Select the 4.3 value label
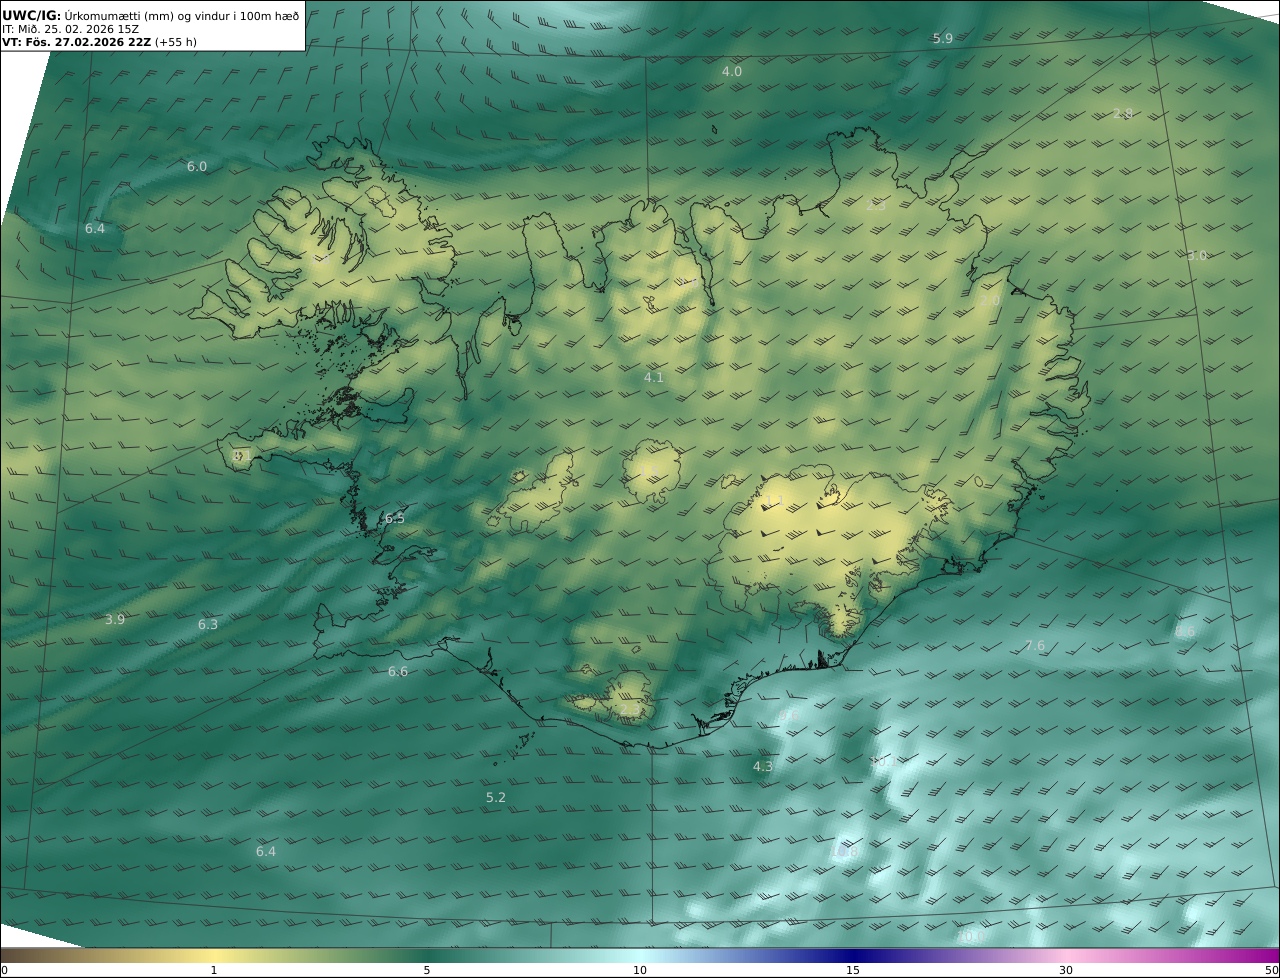The height and width of the screenshot is (978, 1280). tap(763, 767)
